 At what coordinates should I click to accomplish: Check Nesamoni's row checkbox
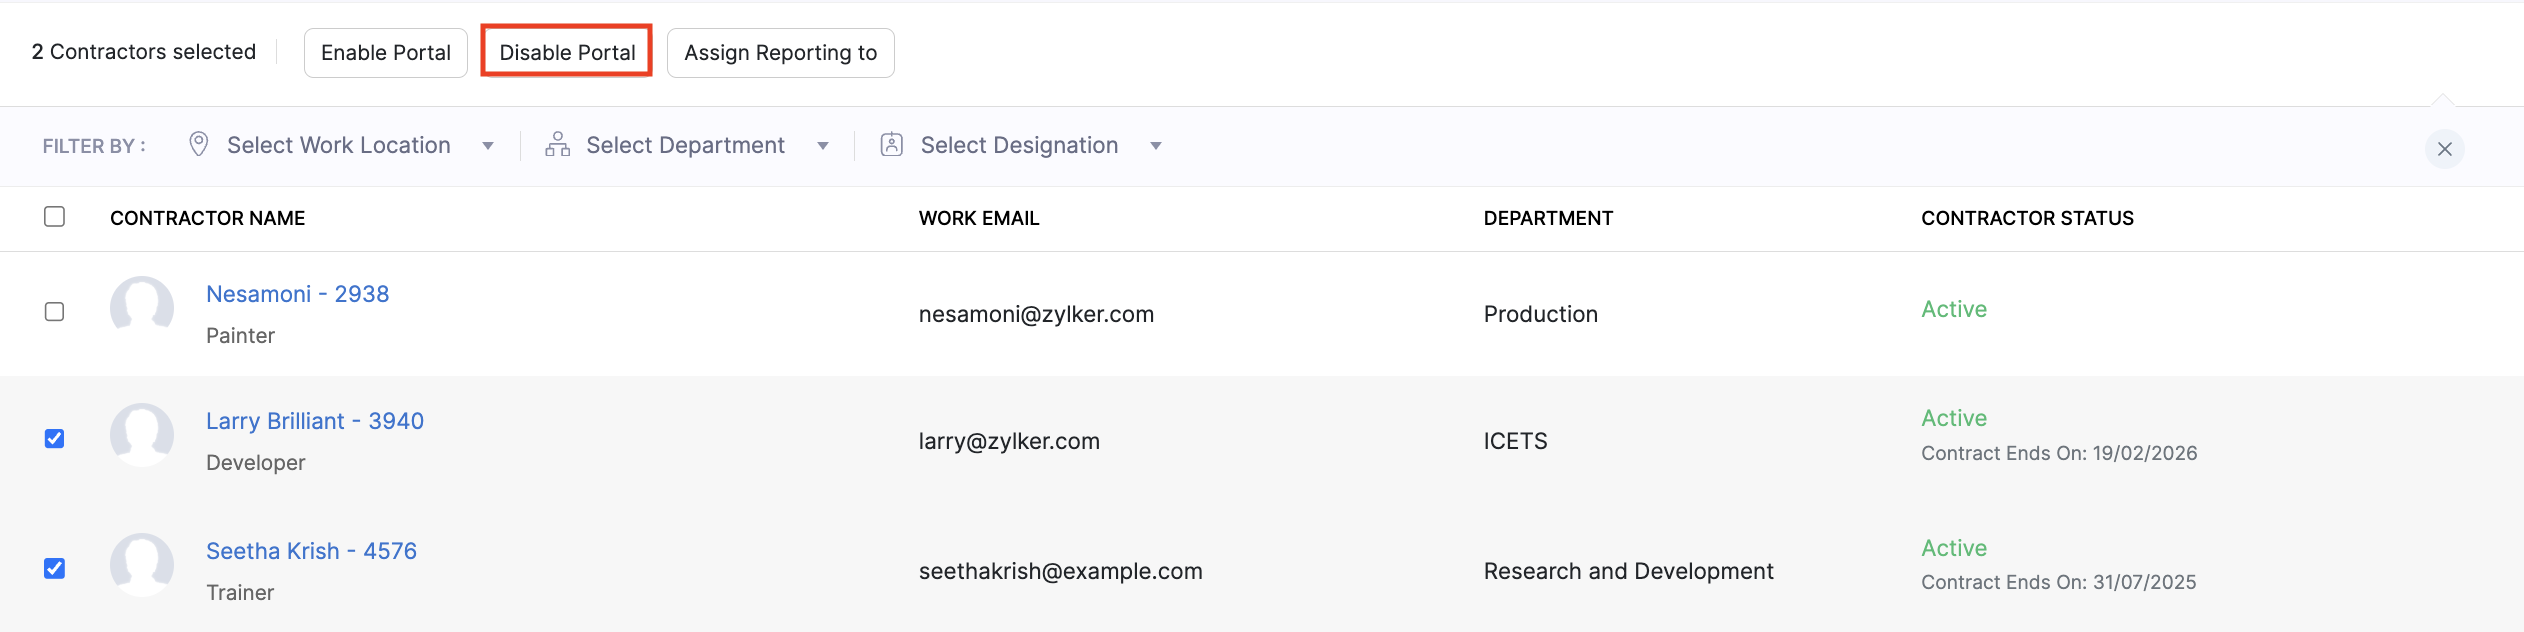55,311
